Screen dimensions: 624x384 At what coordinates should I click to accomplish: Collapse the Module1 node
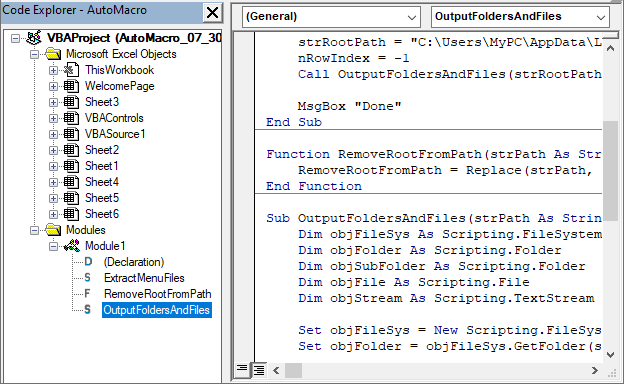coord(53,247)
